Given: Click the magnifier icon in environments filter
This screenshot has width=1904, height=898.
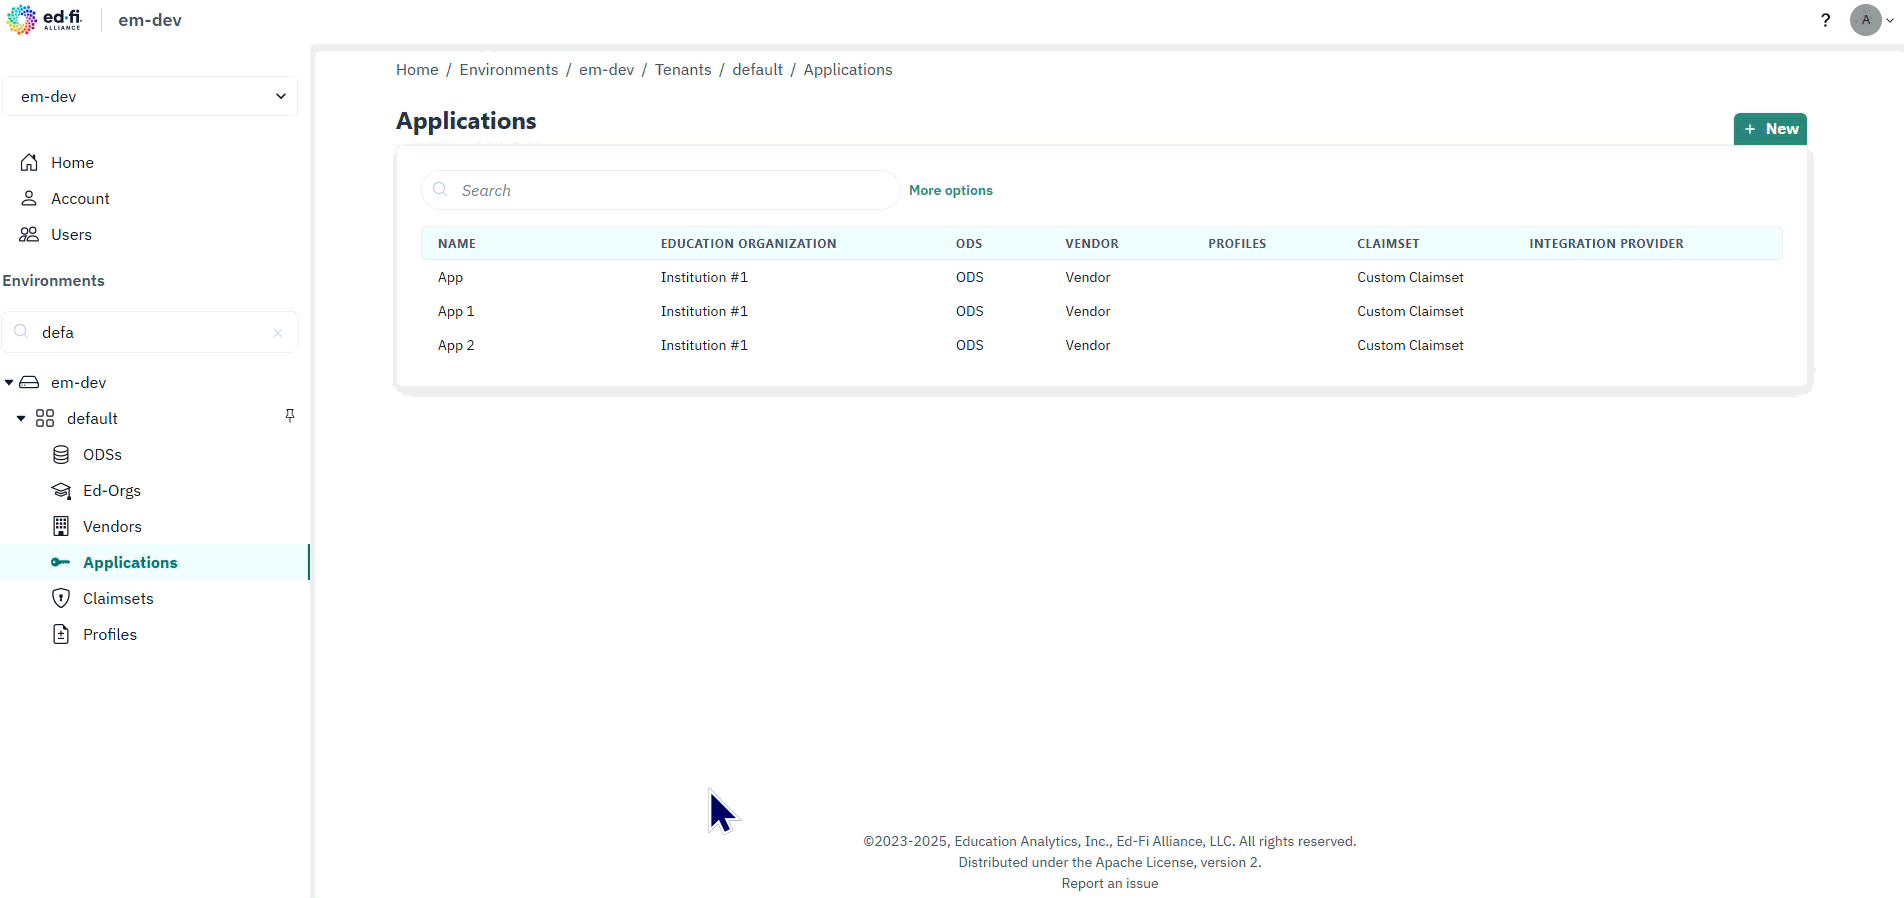Looking at the screenshot, I should point(21,331).
